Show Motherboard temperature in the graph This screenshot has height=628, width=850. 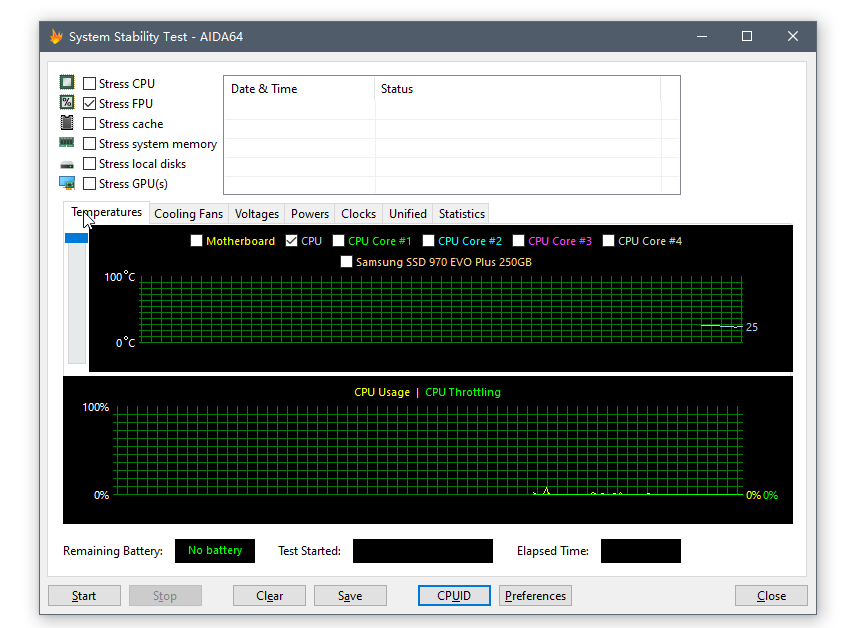pyautogui.click(x=196, y=241)
